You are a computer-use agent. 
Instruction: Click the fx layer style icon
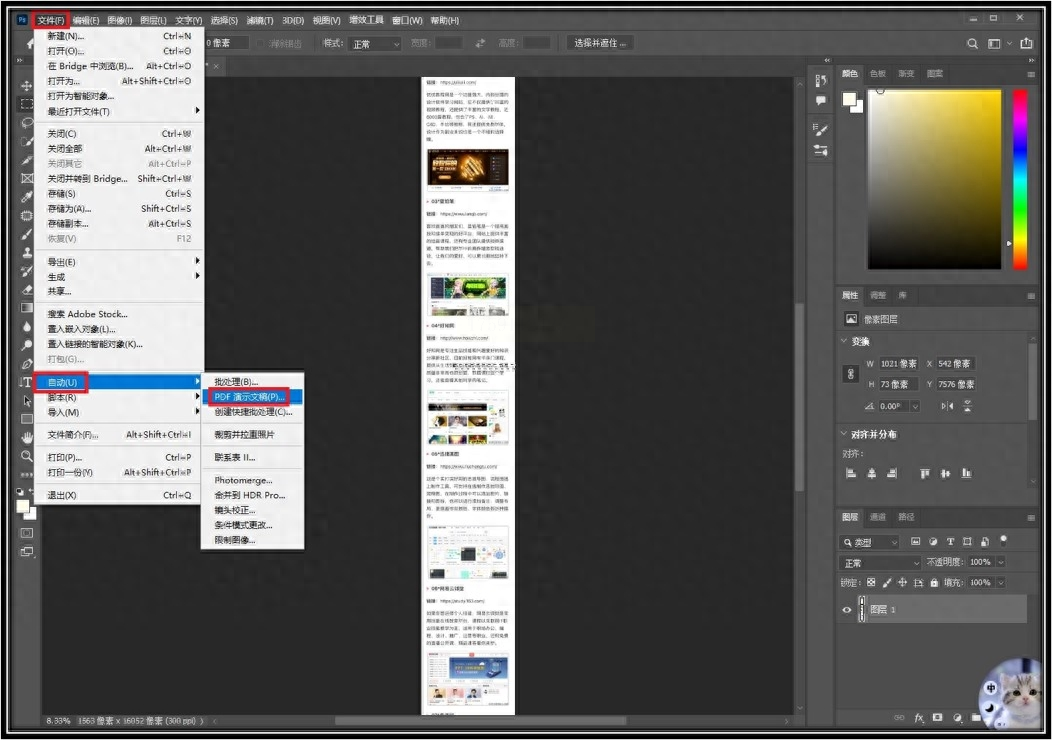coord(917,718)
